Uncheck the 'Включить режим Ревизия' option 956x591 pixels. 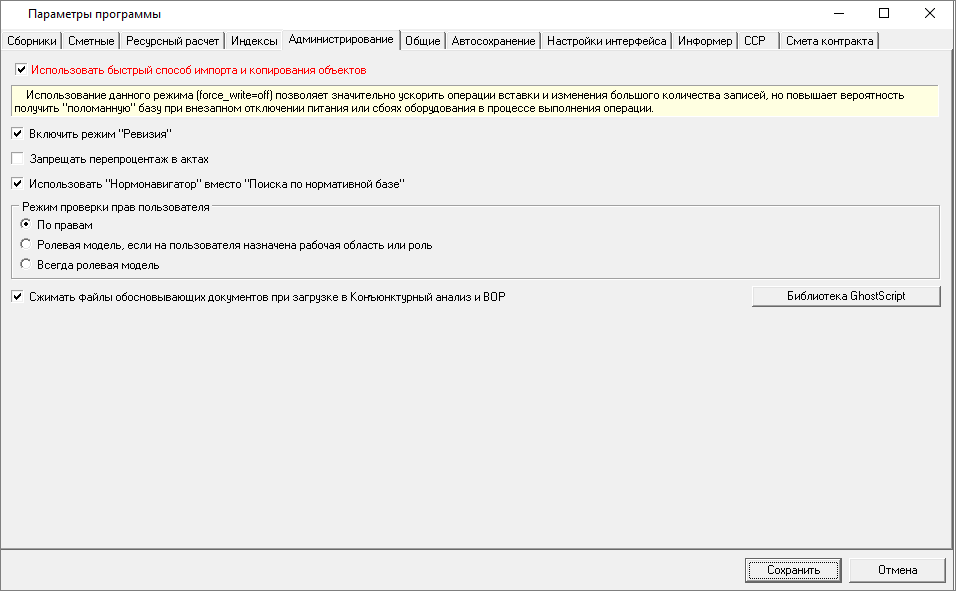coord(17,133)
